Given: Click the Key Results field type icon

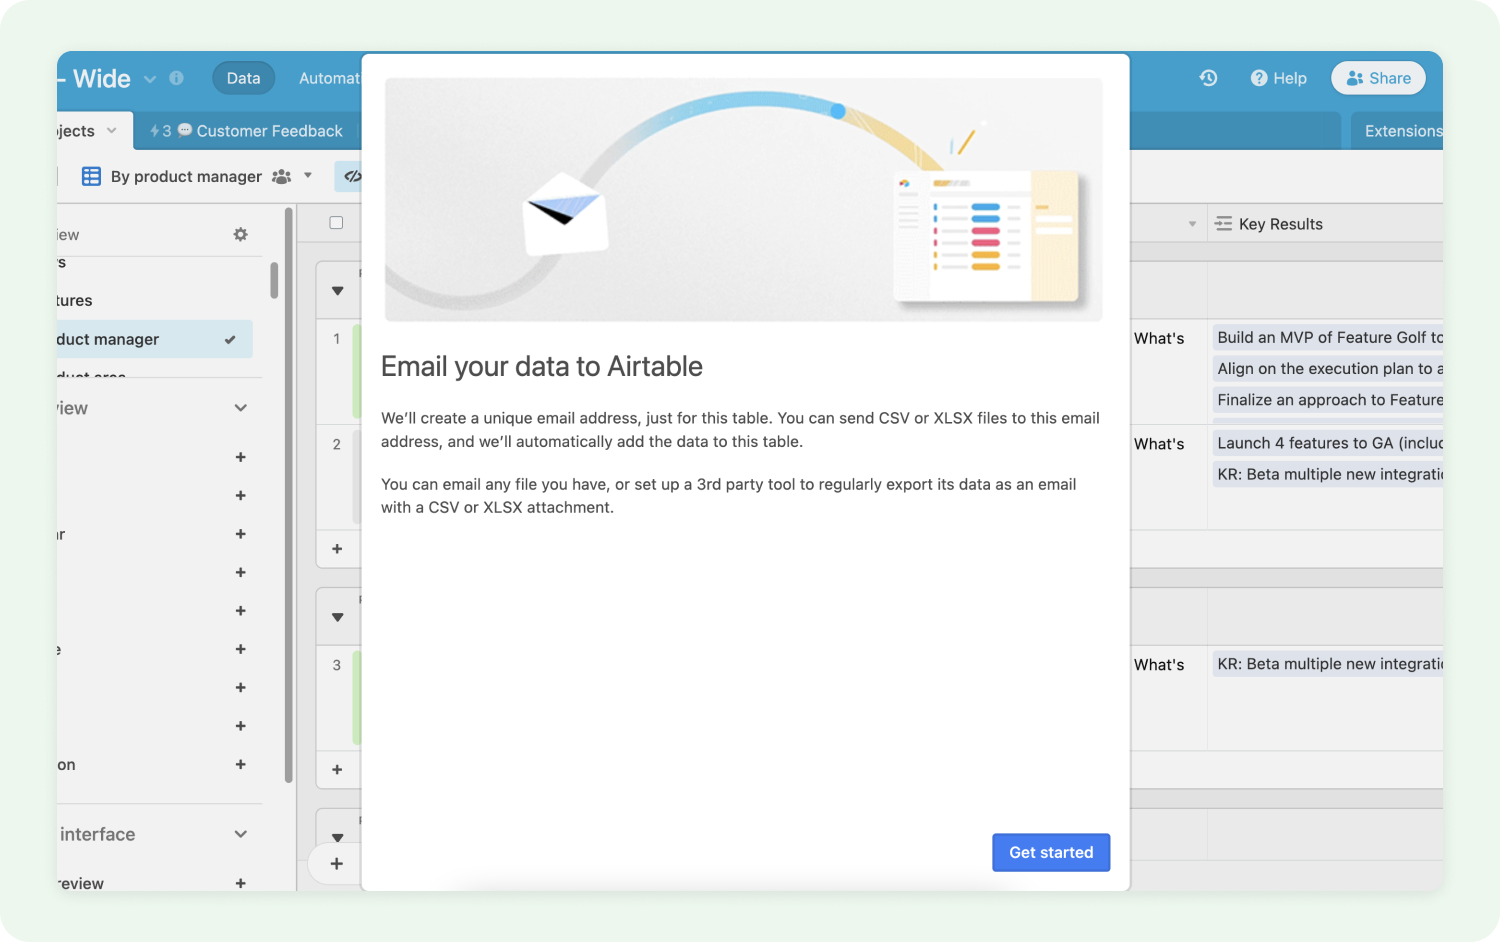Looking at the screenshot, I should coord(1223,224).
